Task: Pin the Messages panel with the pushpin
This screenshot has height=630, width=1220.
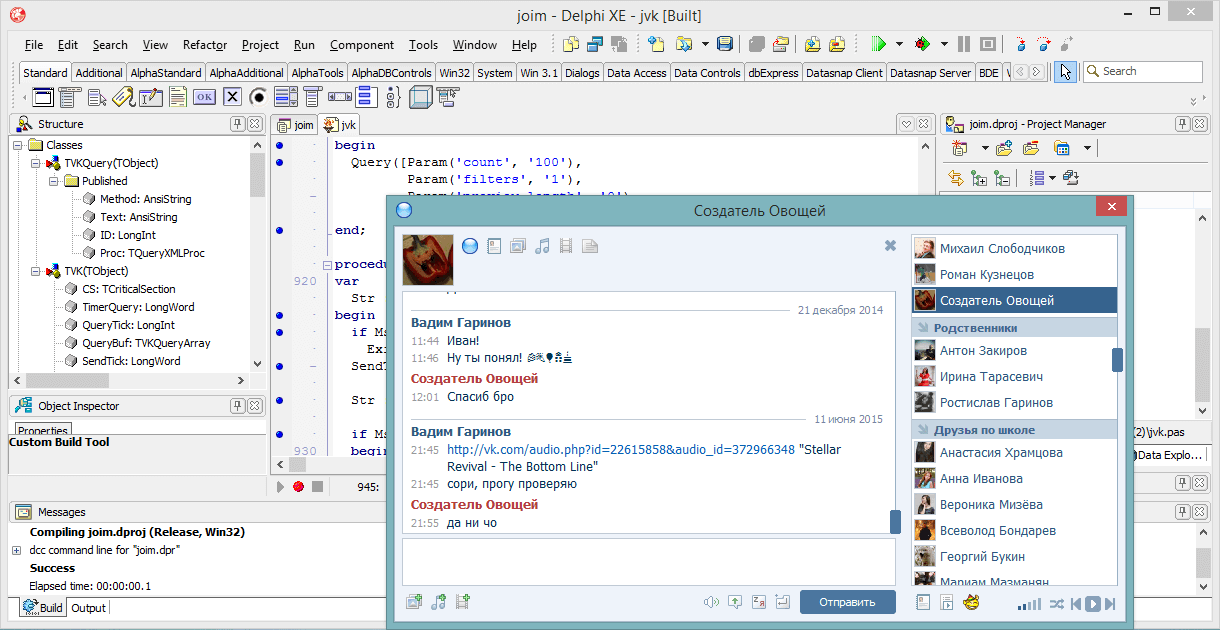Action: pos(1182,512)
